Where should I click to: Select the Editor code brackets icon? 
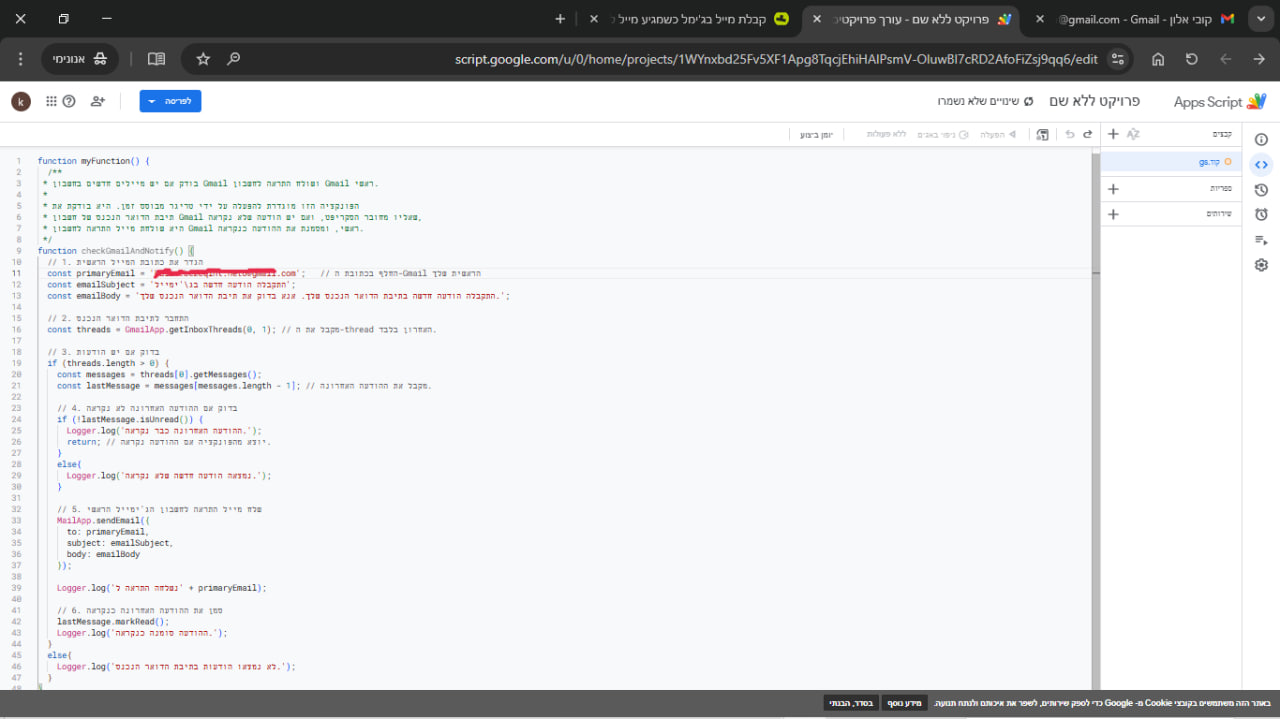click(1261, 164)
